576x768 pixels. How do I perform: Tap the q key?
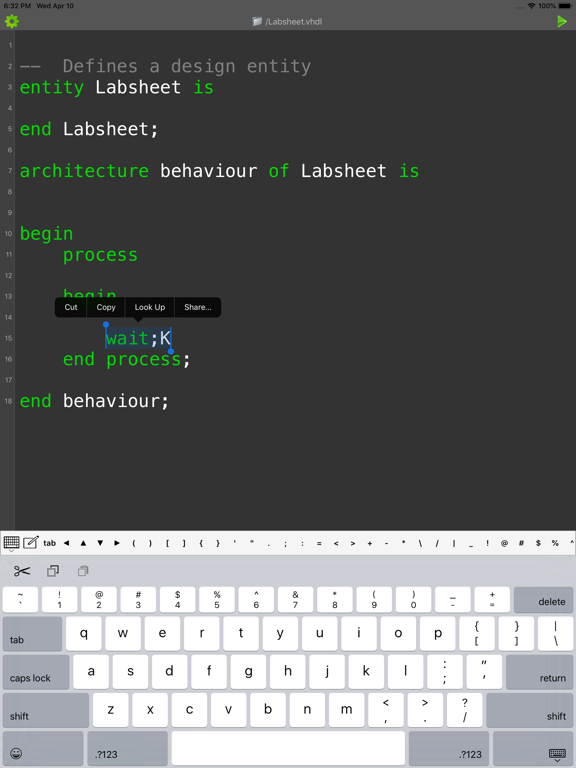(84, 634)
